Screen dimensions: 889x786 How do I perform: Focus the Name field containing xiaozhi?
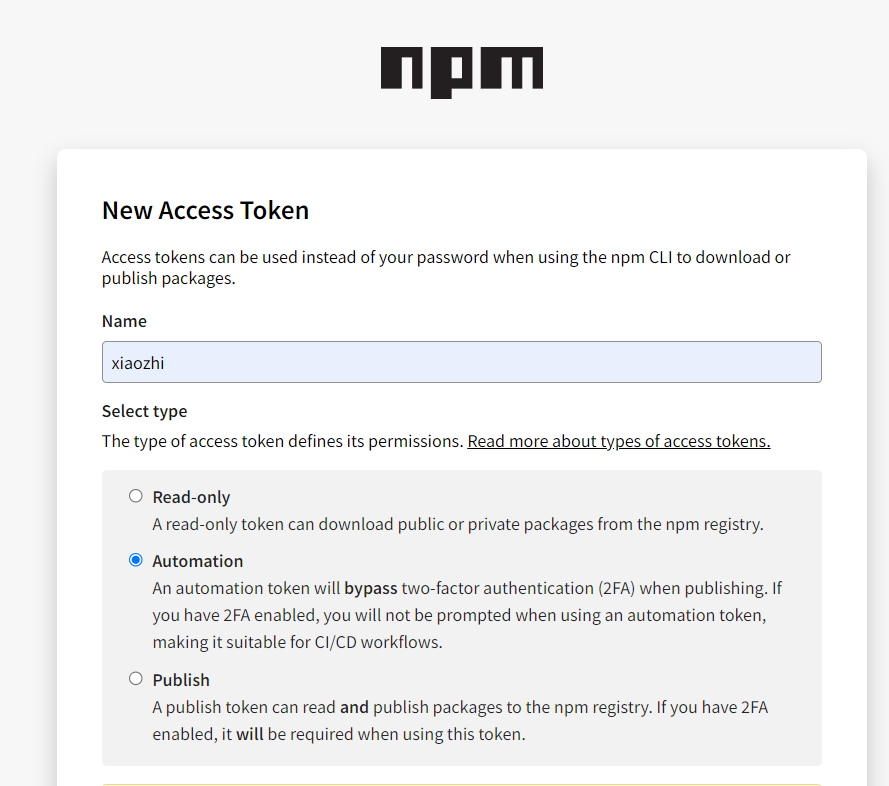coord(461,362)
